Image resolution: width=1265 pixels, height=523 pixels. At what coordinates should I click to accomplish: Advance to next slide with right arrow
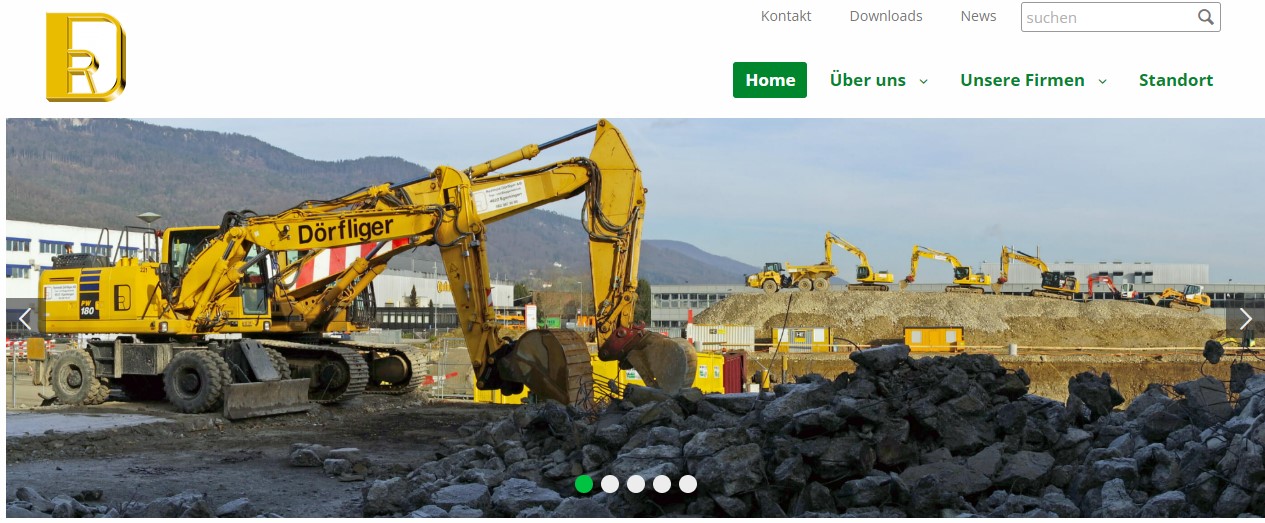pos(1245,319)
